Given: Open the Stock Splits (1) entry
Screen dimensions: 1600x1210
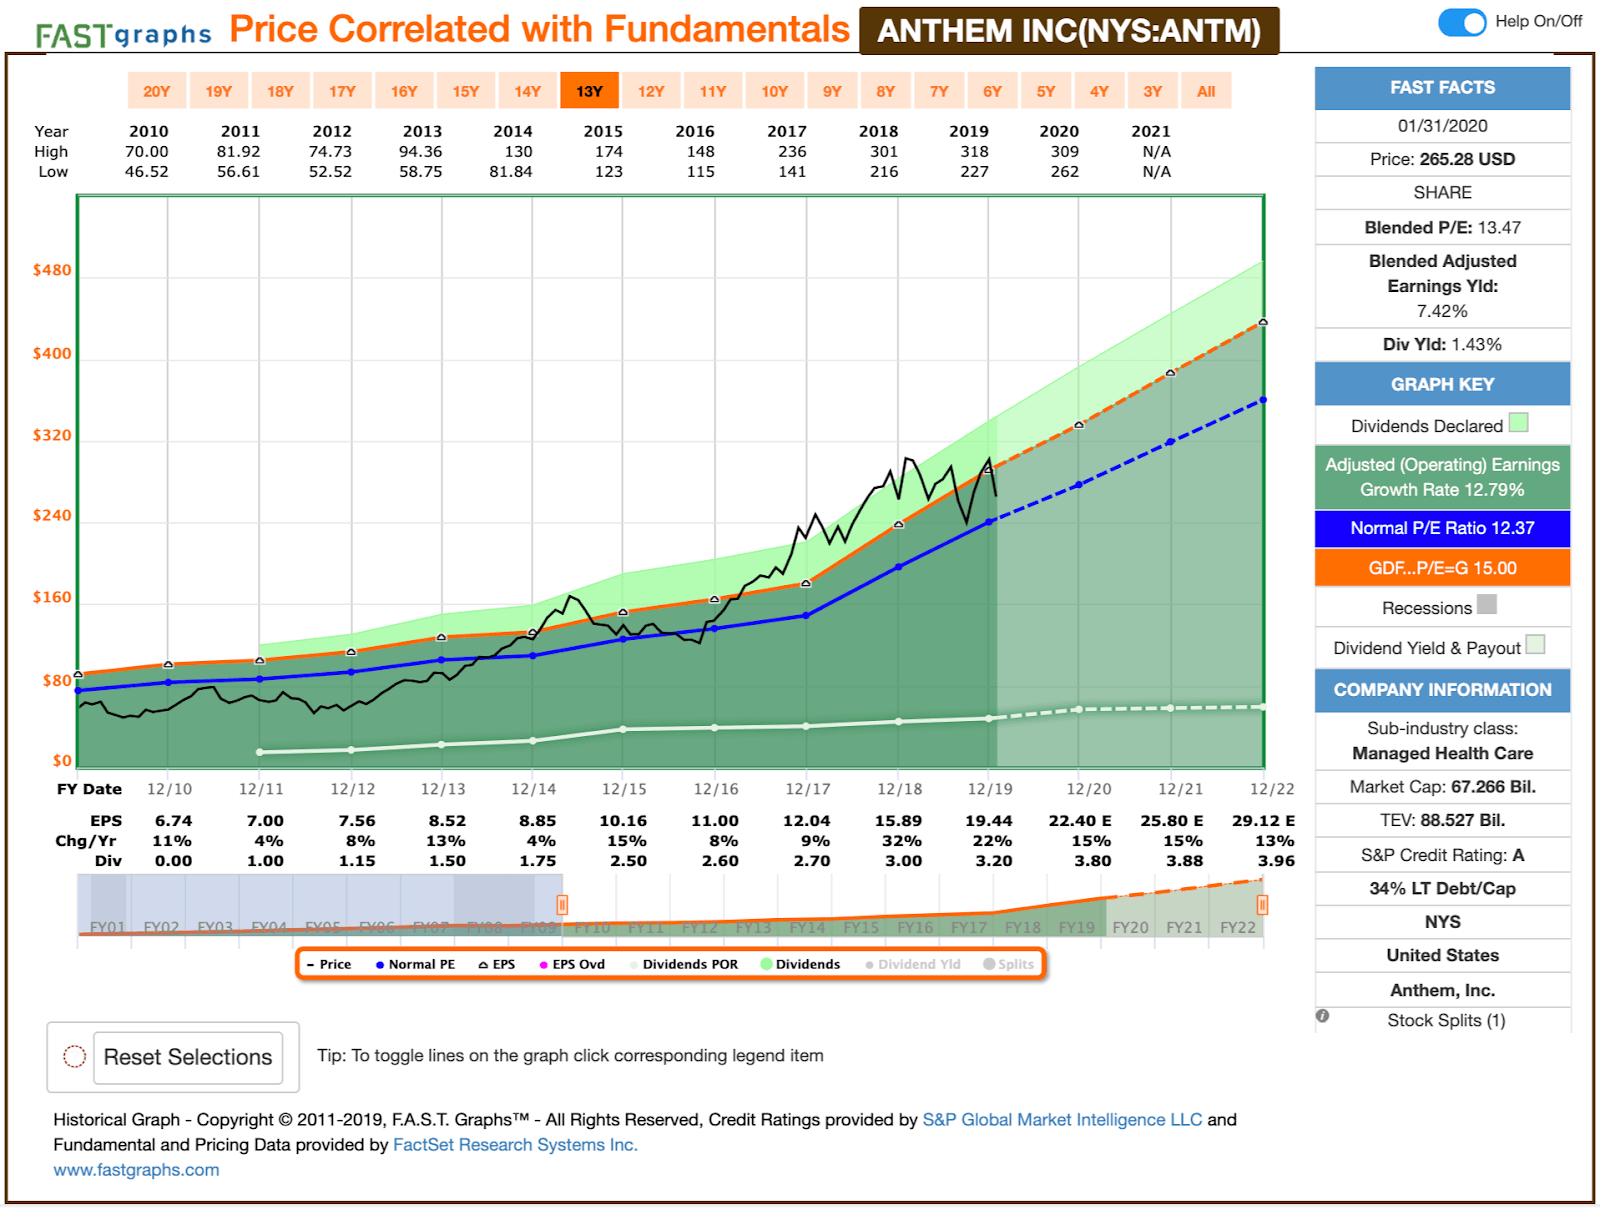Looking at the screenshot, I should (x=1446, y=1020).
